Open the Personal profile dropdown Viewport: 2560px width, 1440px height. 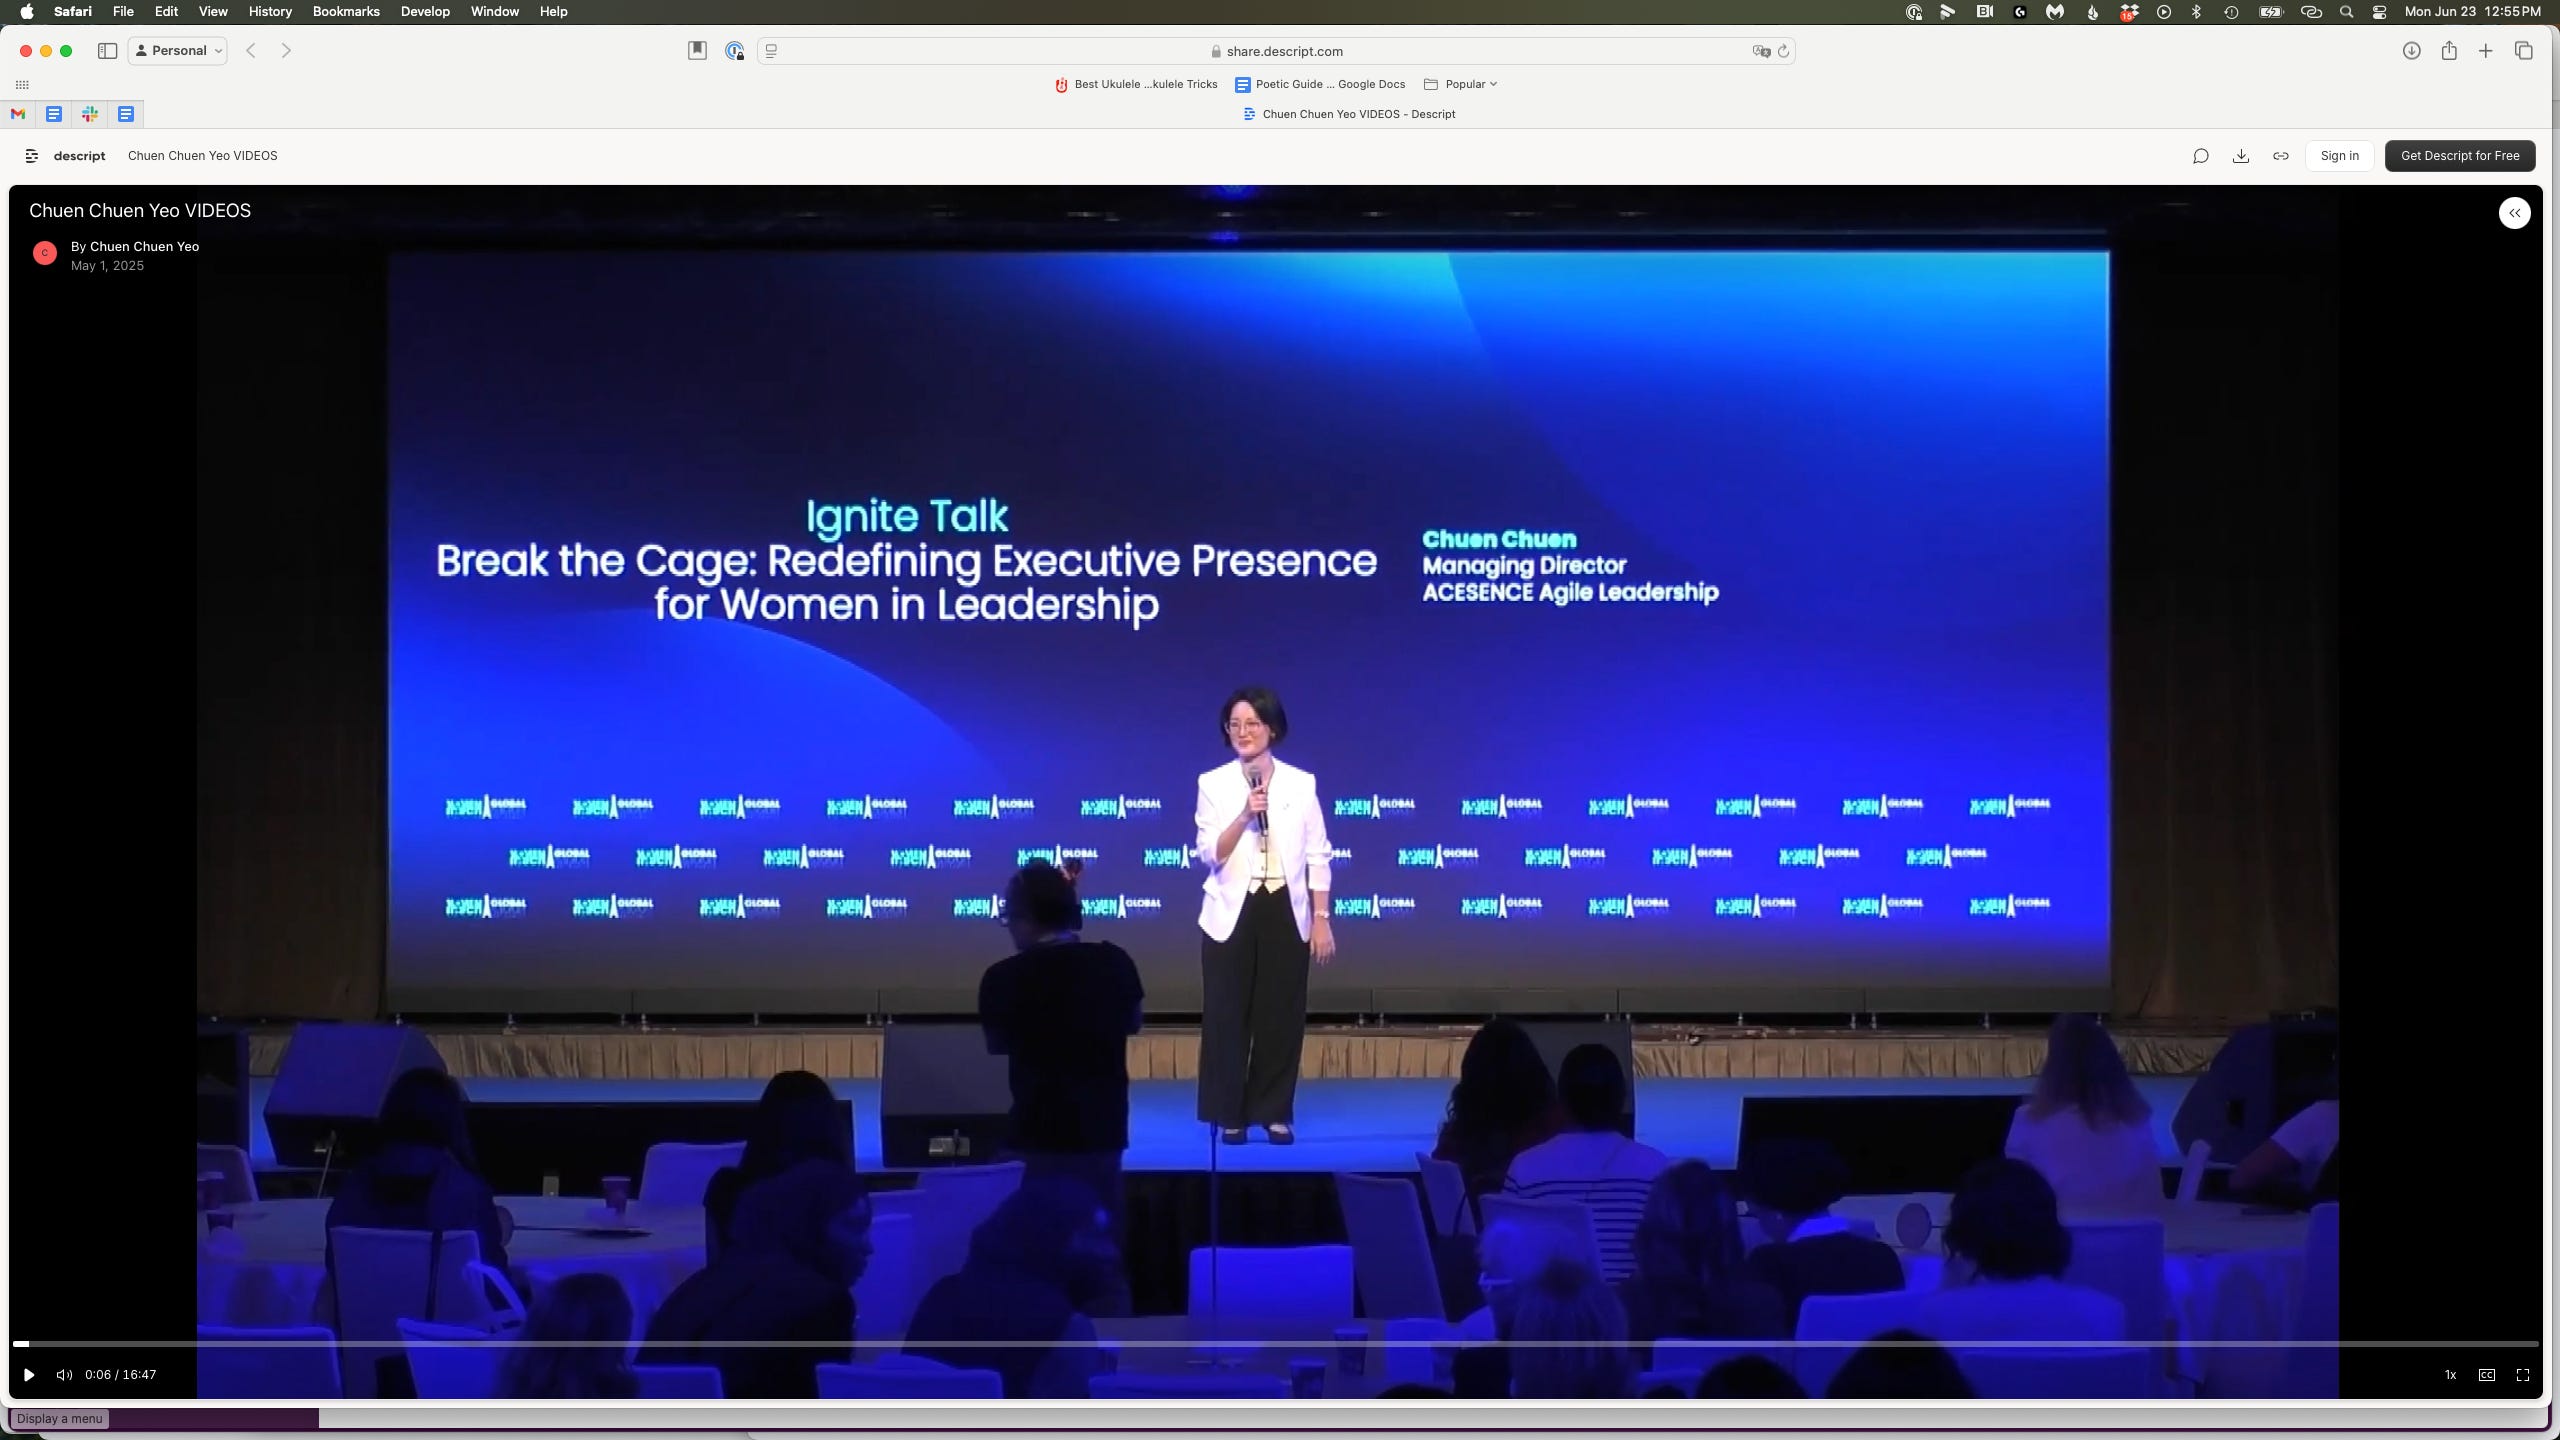point(178,51)
